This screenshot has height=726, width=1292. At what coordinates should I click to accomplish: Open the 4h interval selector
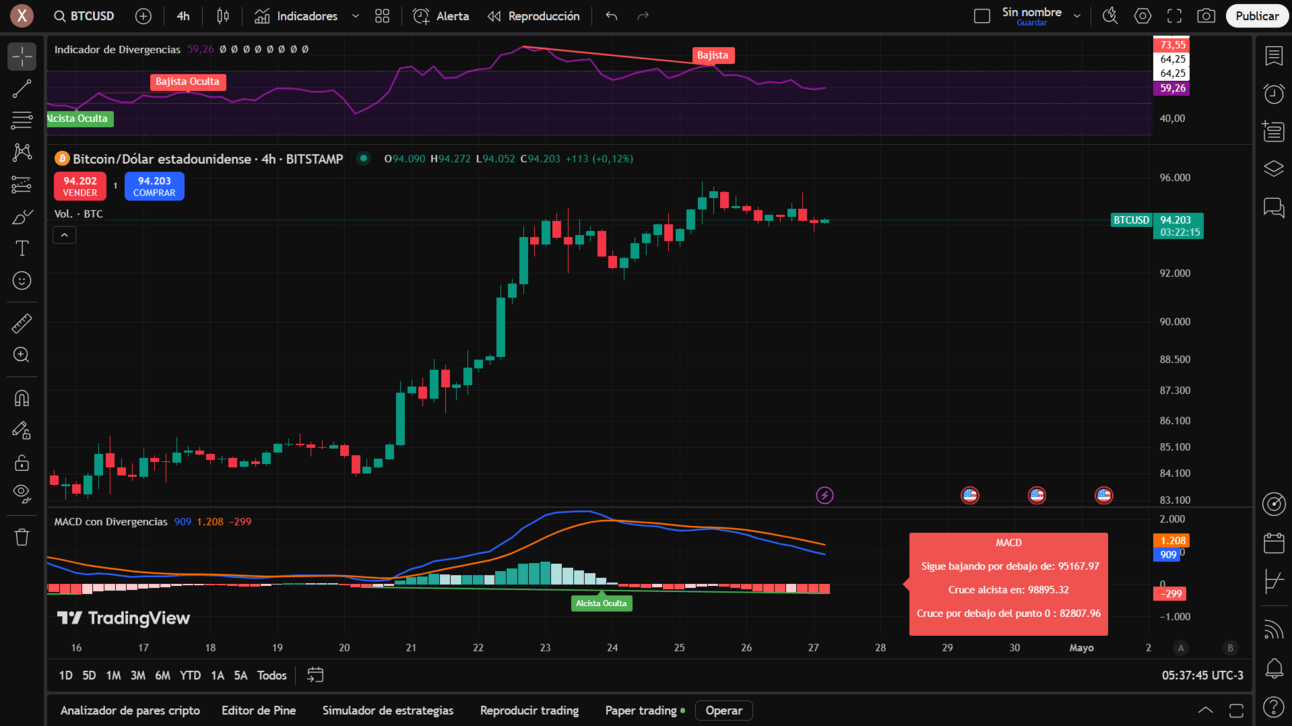[x=183, y=16]
